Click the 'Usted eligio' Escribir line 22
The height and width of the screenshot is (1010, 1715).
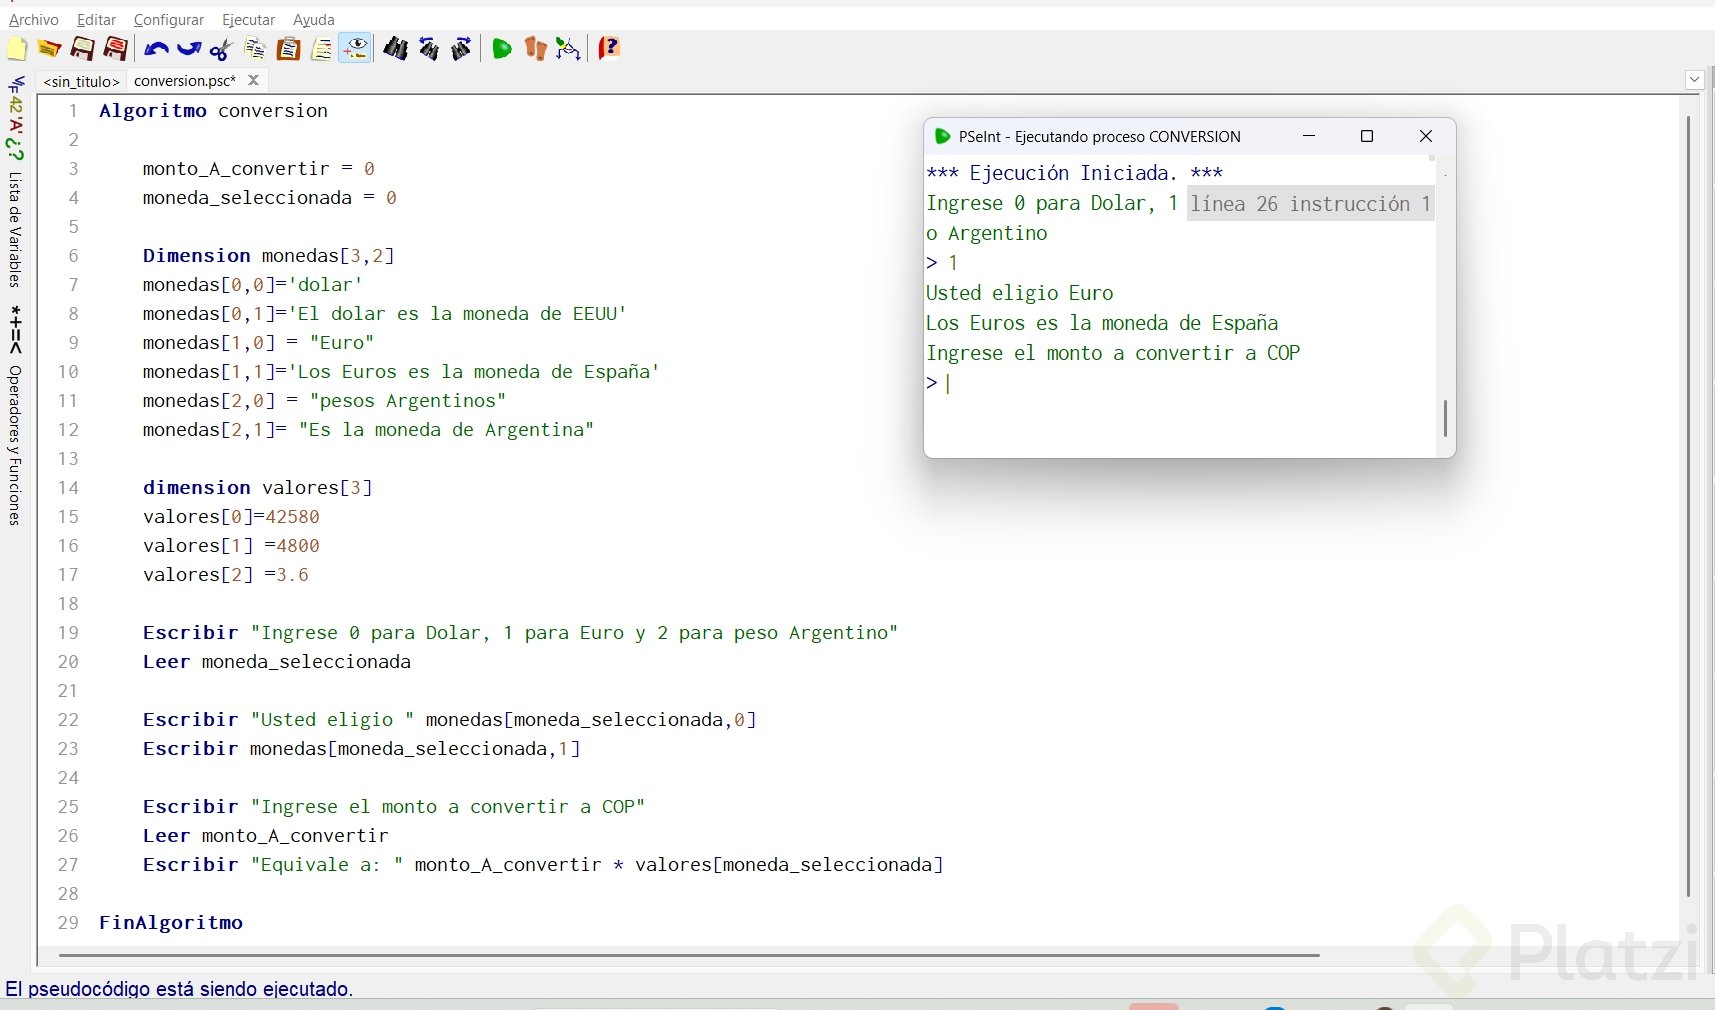[449, 720]
